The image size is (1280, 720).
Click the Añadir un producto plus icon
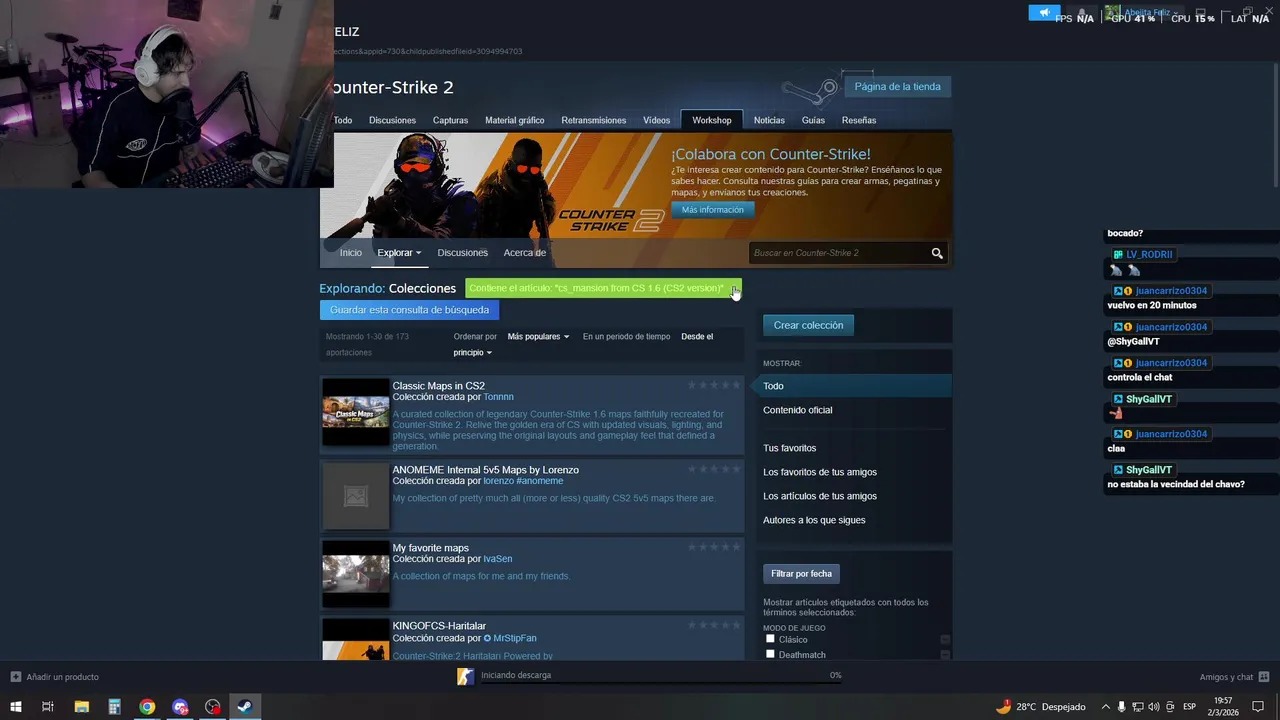coord(15,677)
